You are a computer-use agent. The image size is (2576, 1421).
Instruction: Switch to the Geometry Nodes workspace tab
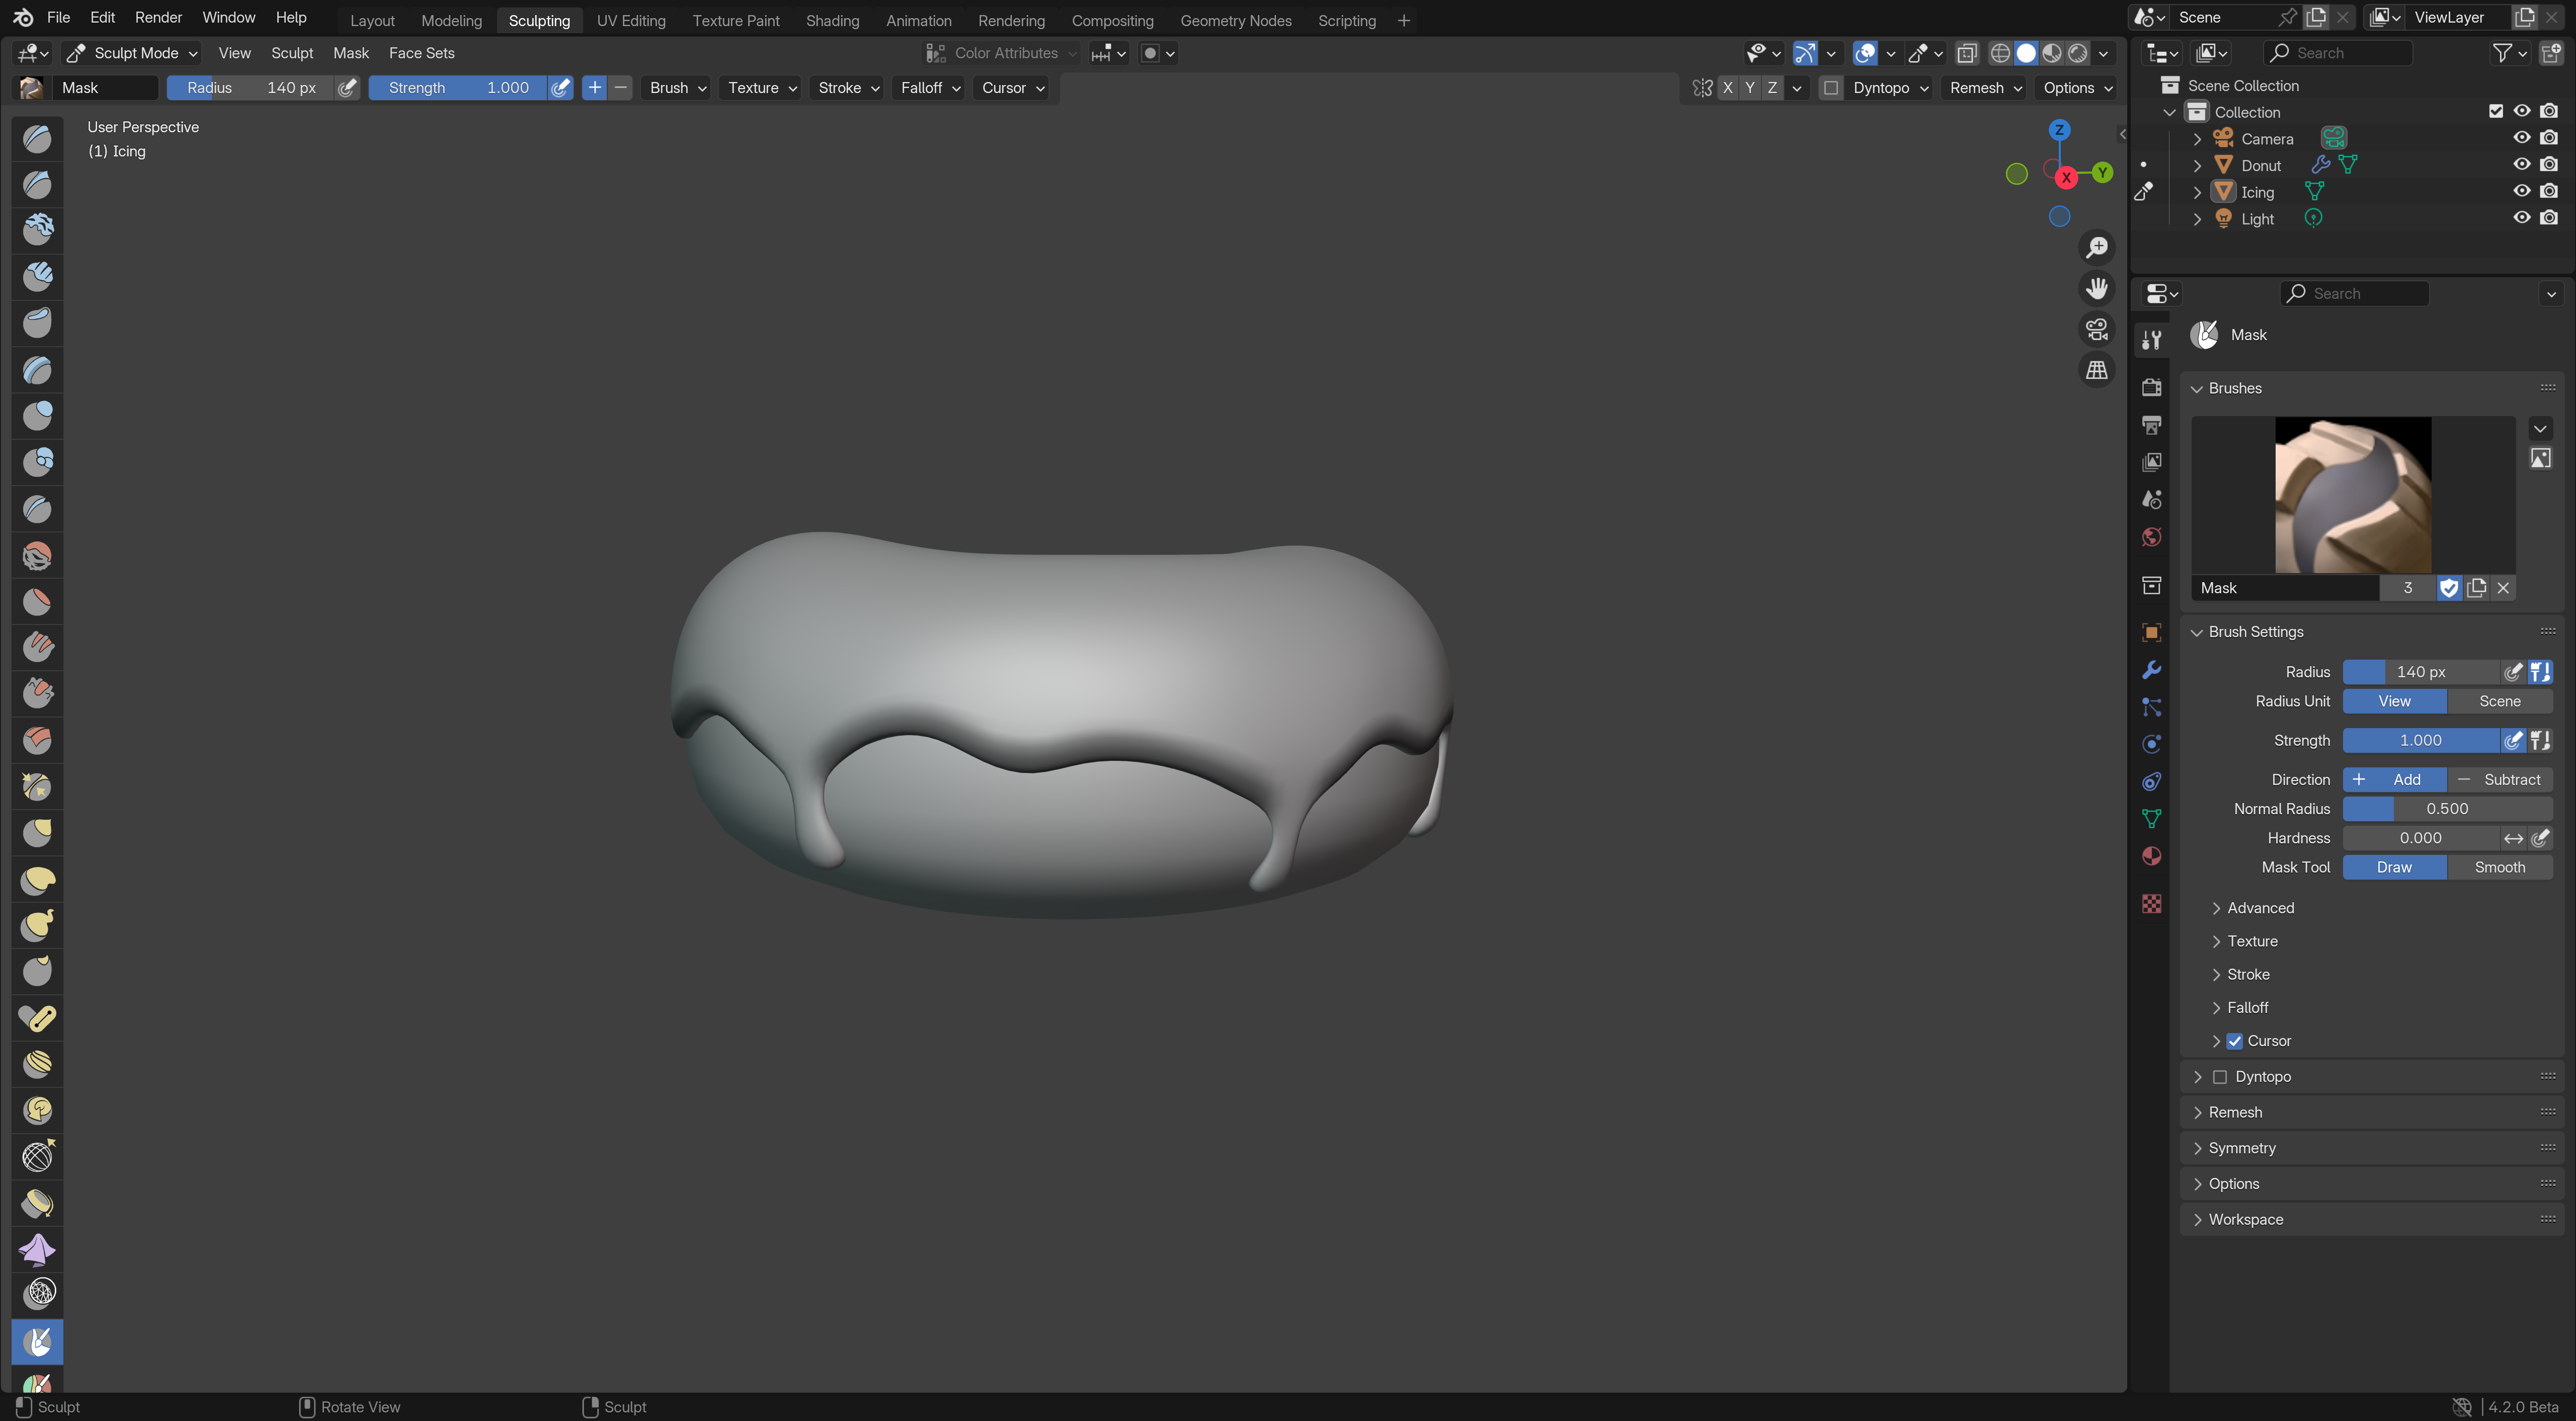1235,20
